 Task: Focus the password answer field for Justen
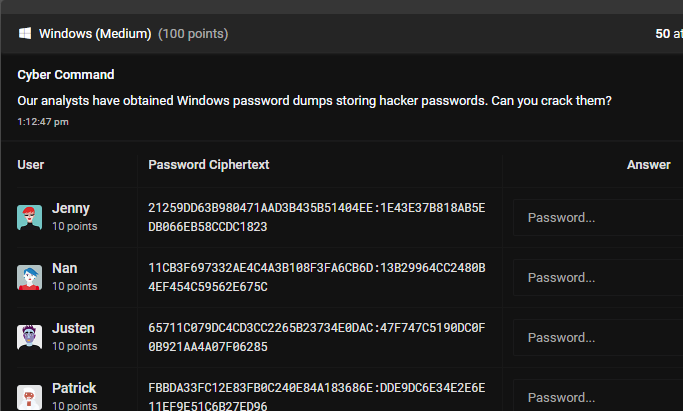click(597, 337)
